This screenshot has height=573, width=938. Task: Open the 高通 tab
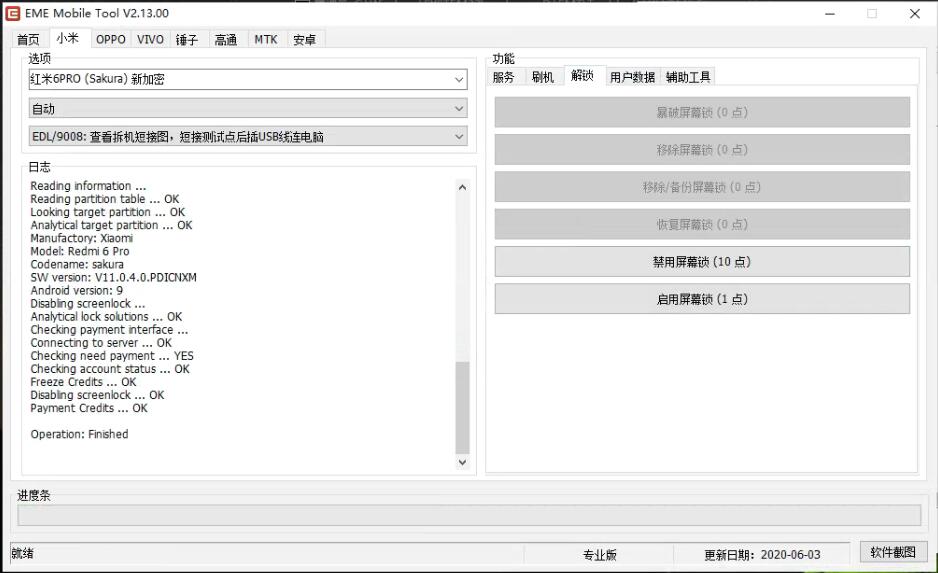coord(226,39)
